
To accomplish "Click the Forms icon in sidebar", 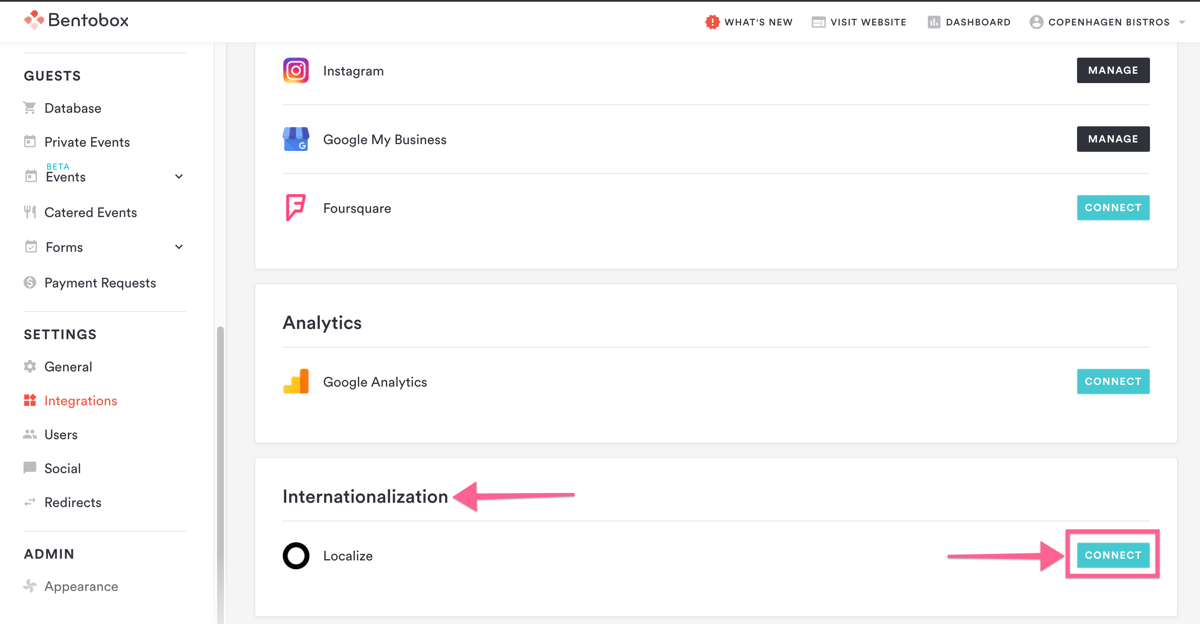I will pos(30,247).
